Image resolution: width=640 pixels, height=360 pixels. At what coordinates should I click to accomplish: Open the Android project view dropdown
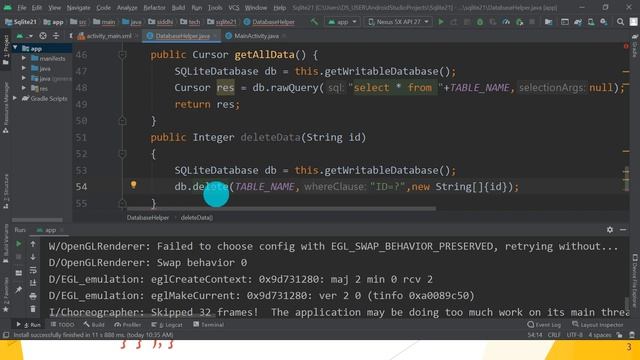pyautogui.click(x=24, y=36)
